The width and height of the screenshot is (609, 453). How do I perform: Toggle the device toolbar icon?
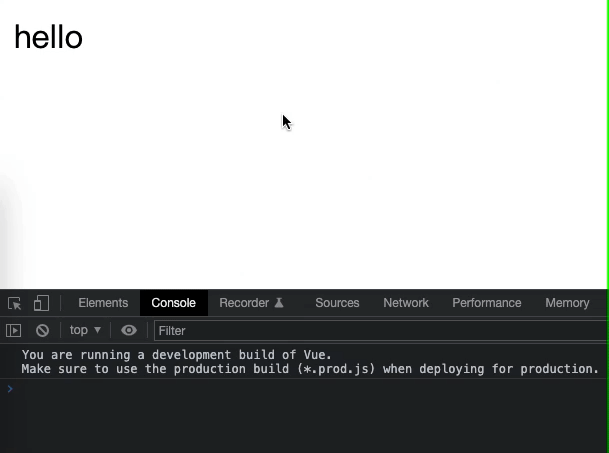pyautogui.click(x=42, y=303)
